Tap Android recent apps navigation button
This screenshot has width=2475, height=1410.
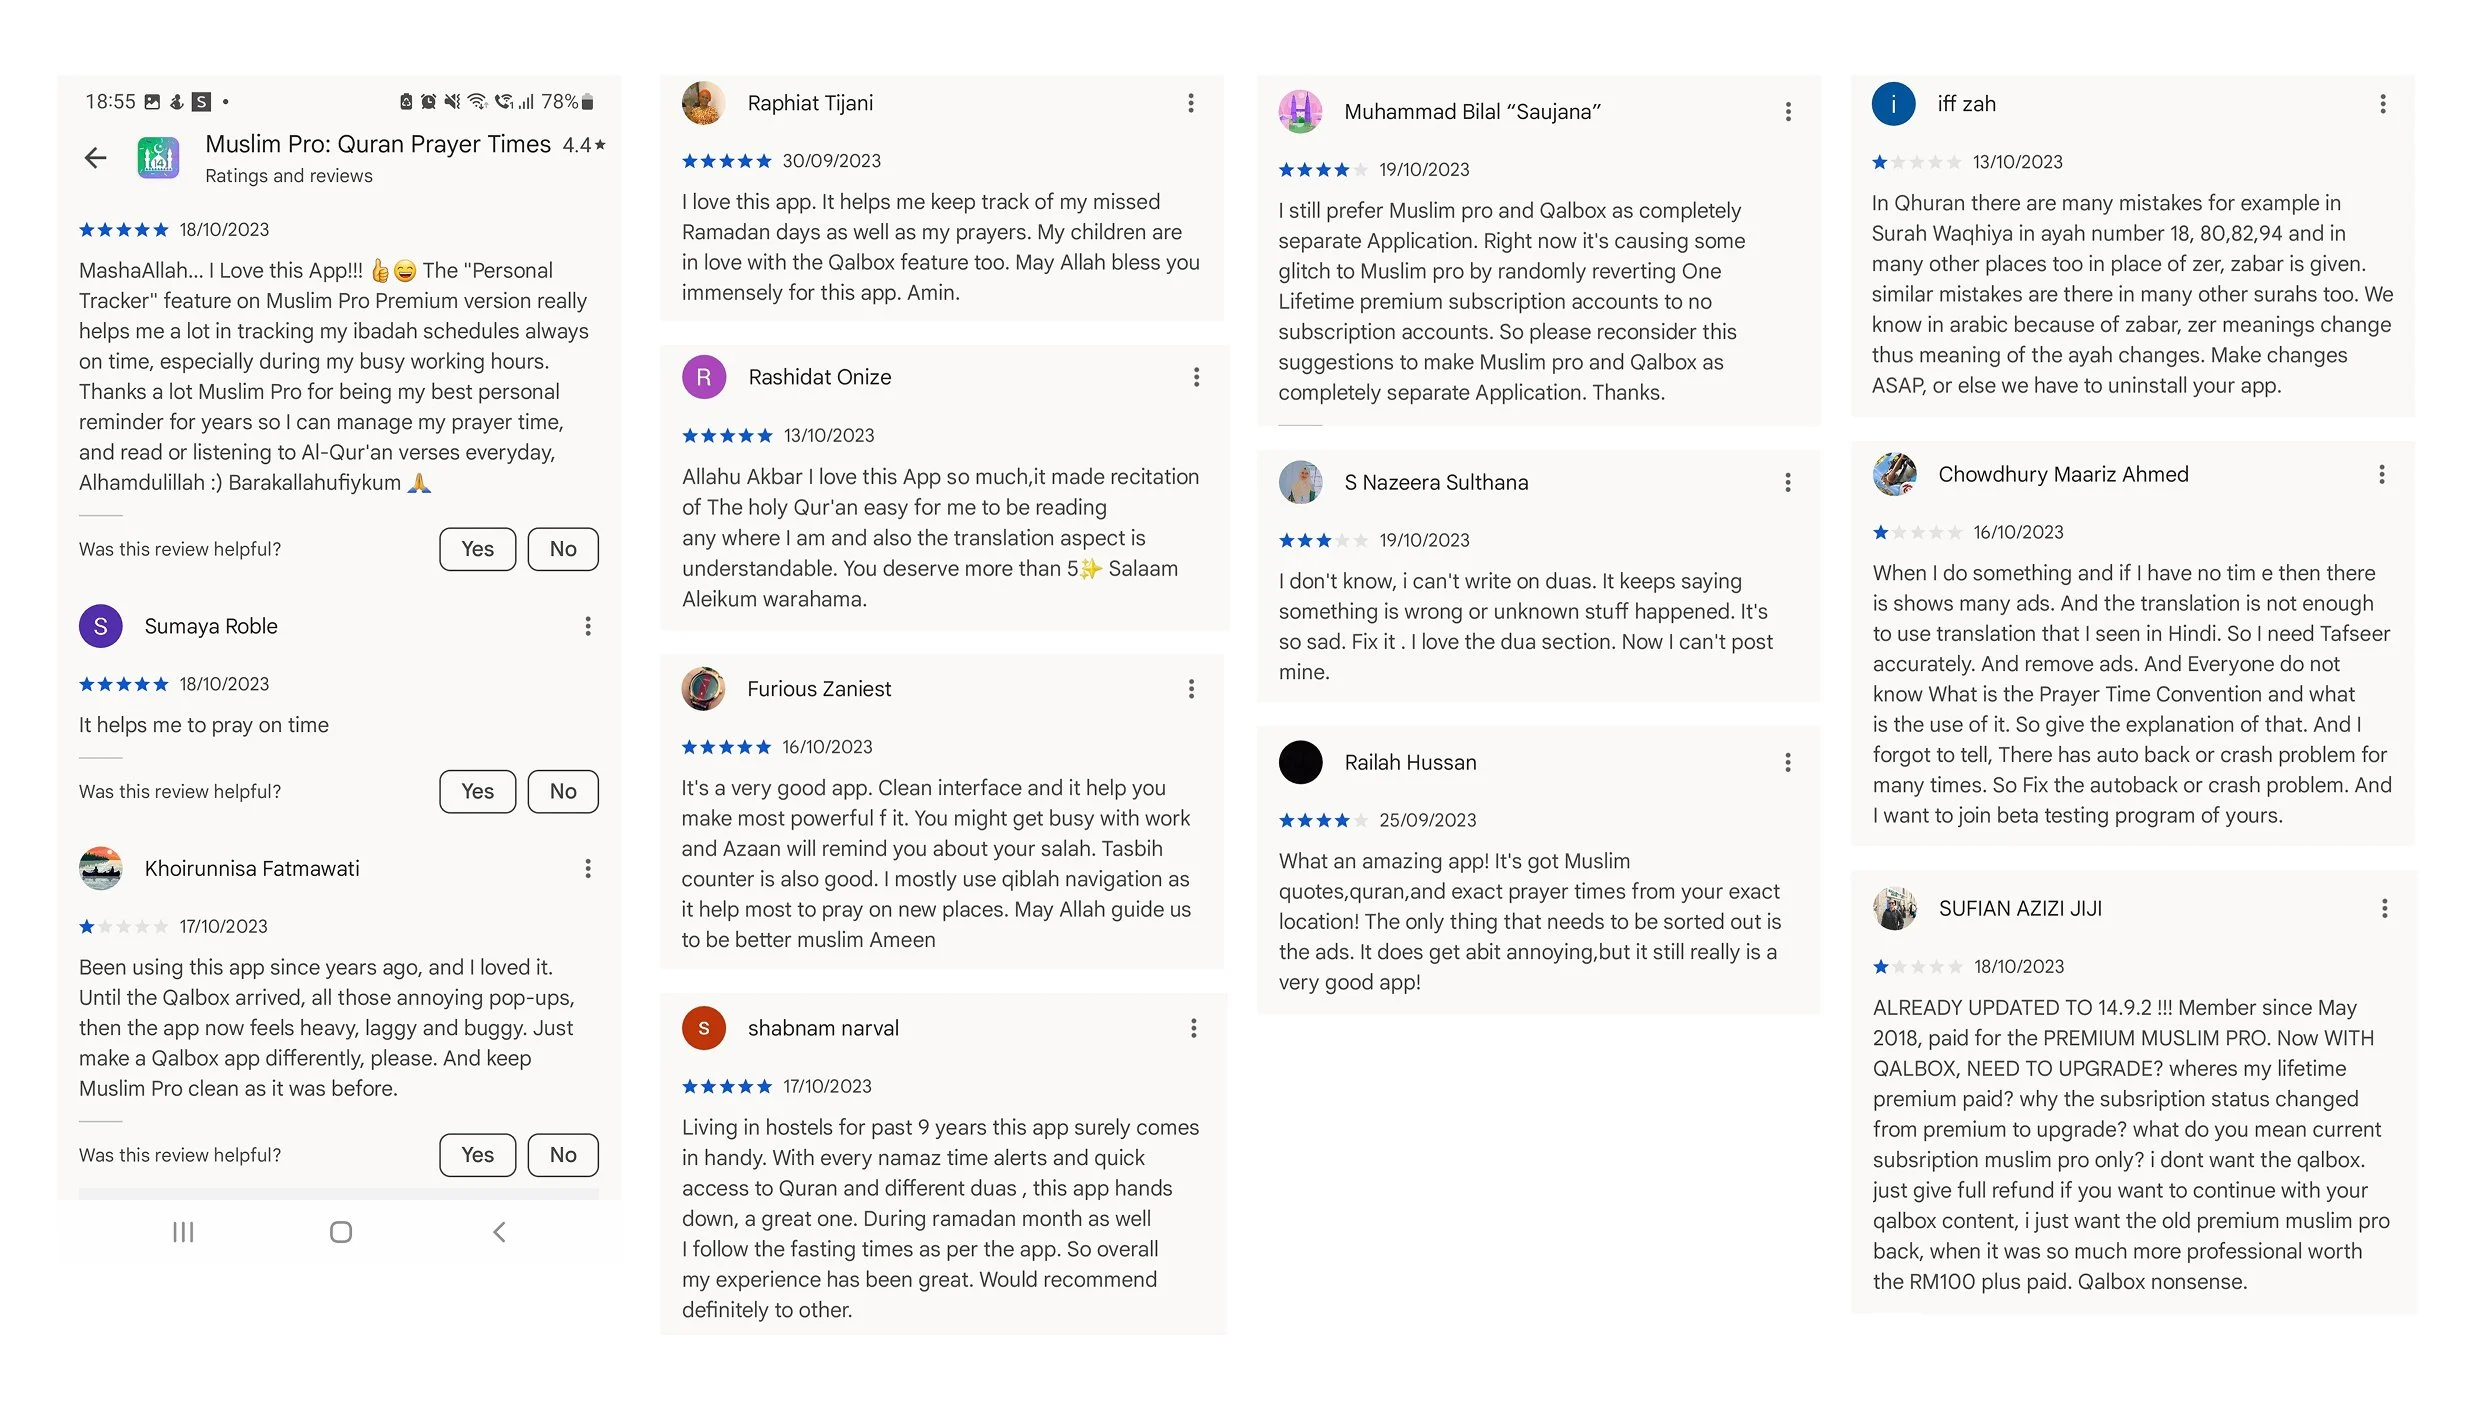pos(183,1232)
